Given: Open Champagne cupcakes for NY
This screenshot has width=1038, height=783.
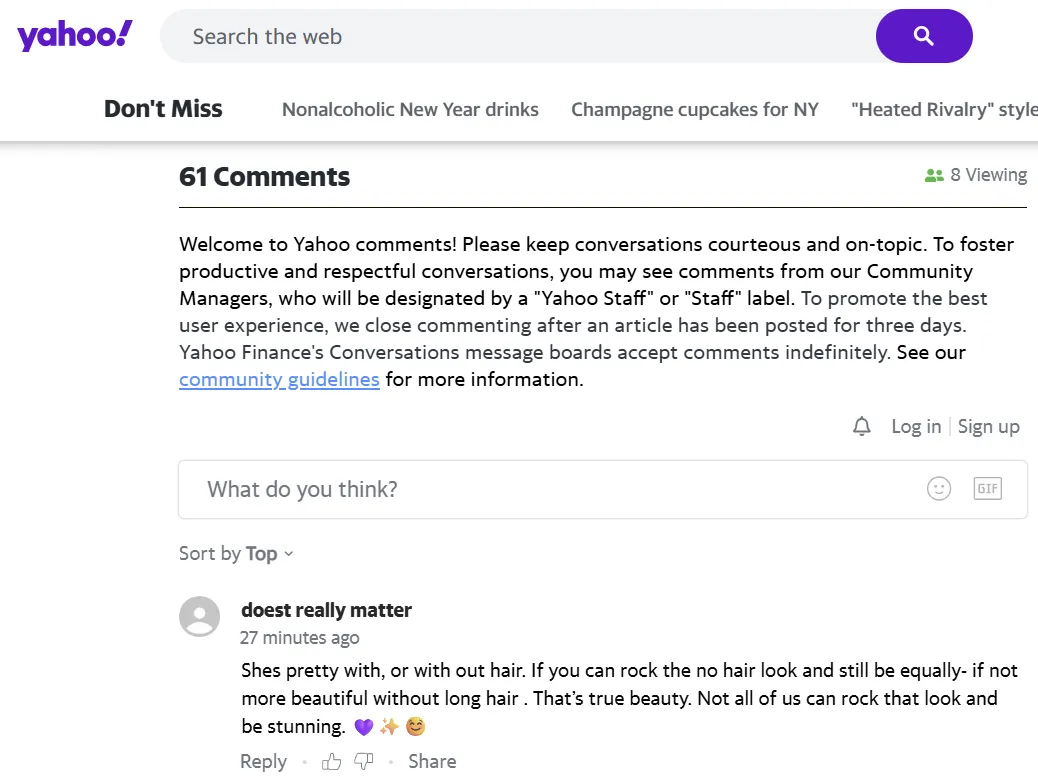Looking at the screenshot, I should click(x=694, y=110).
